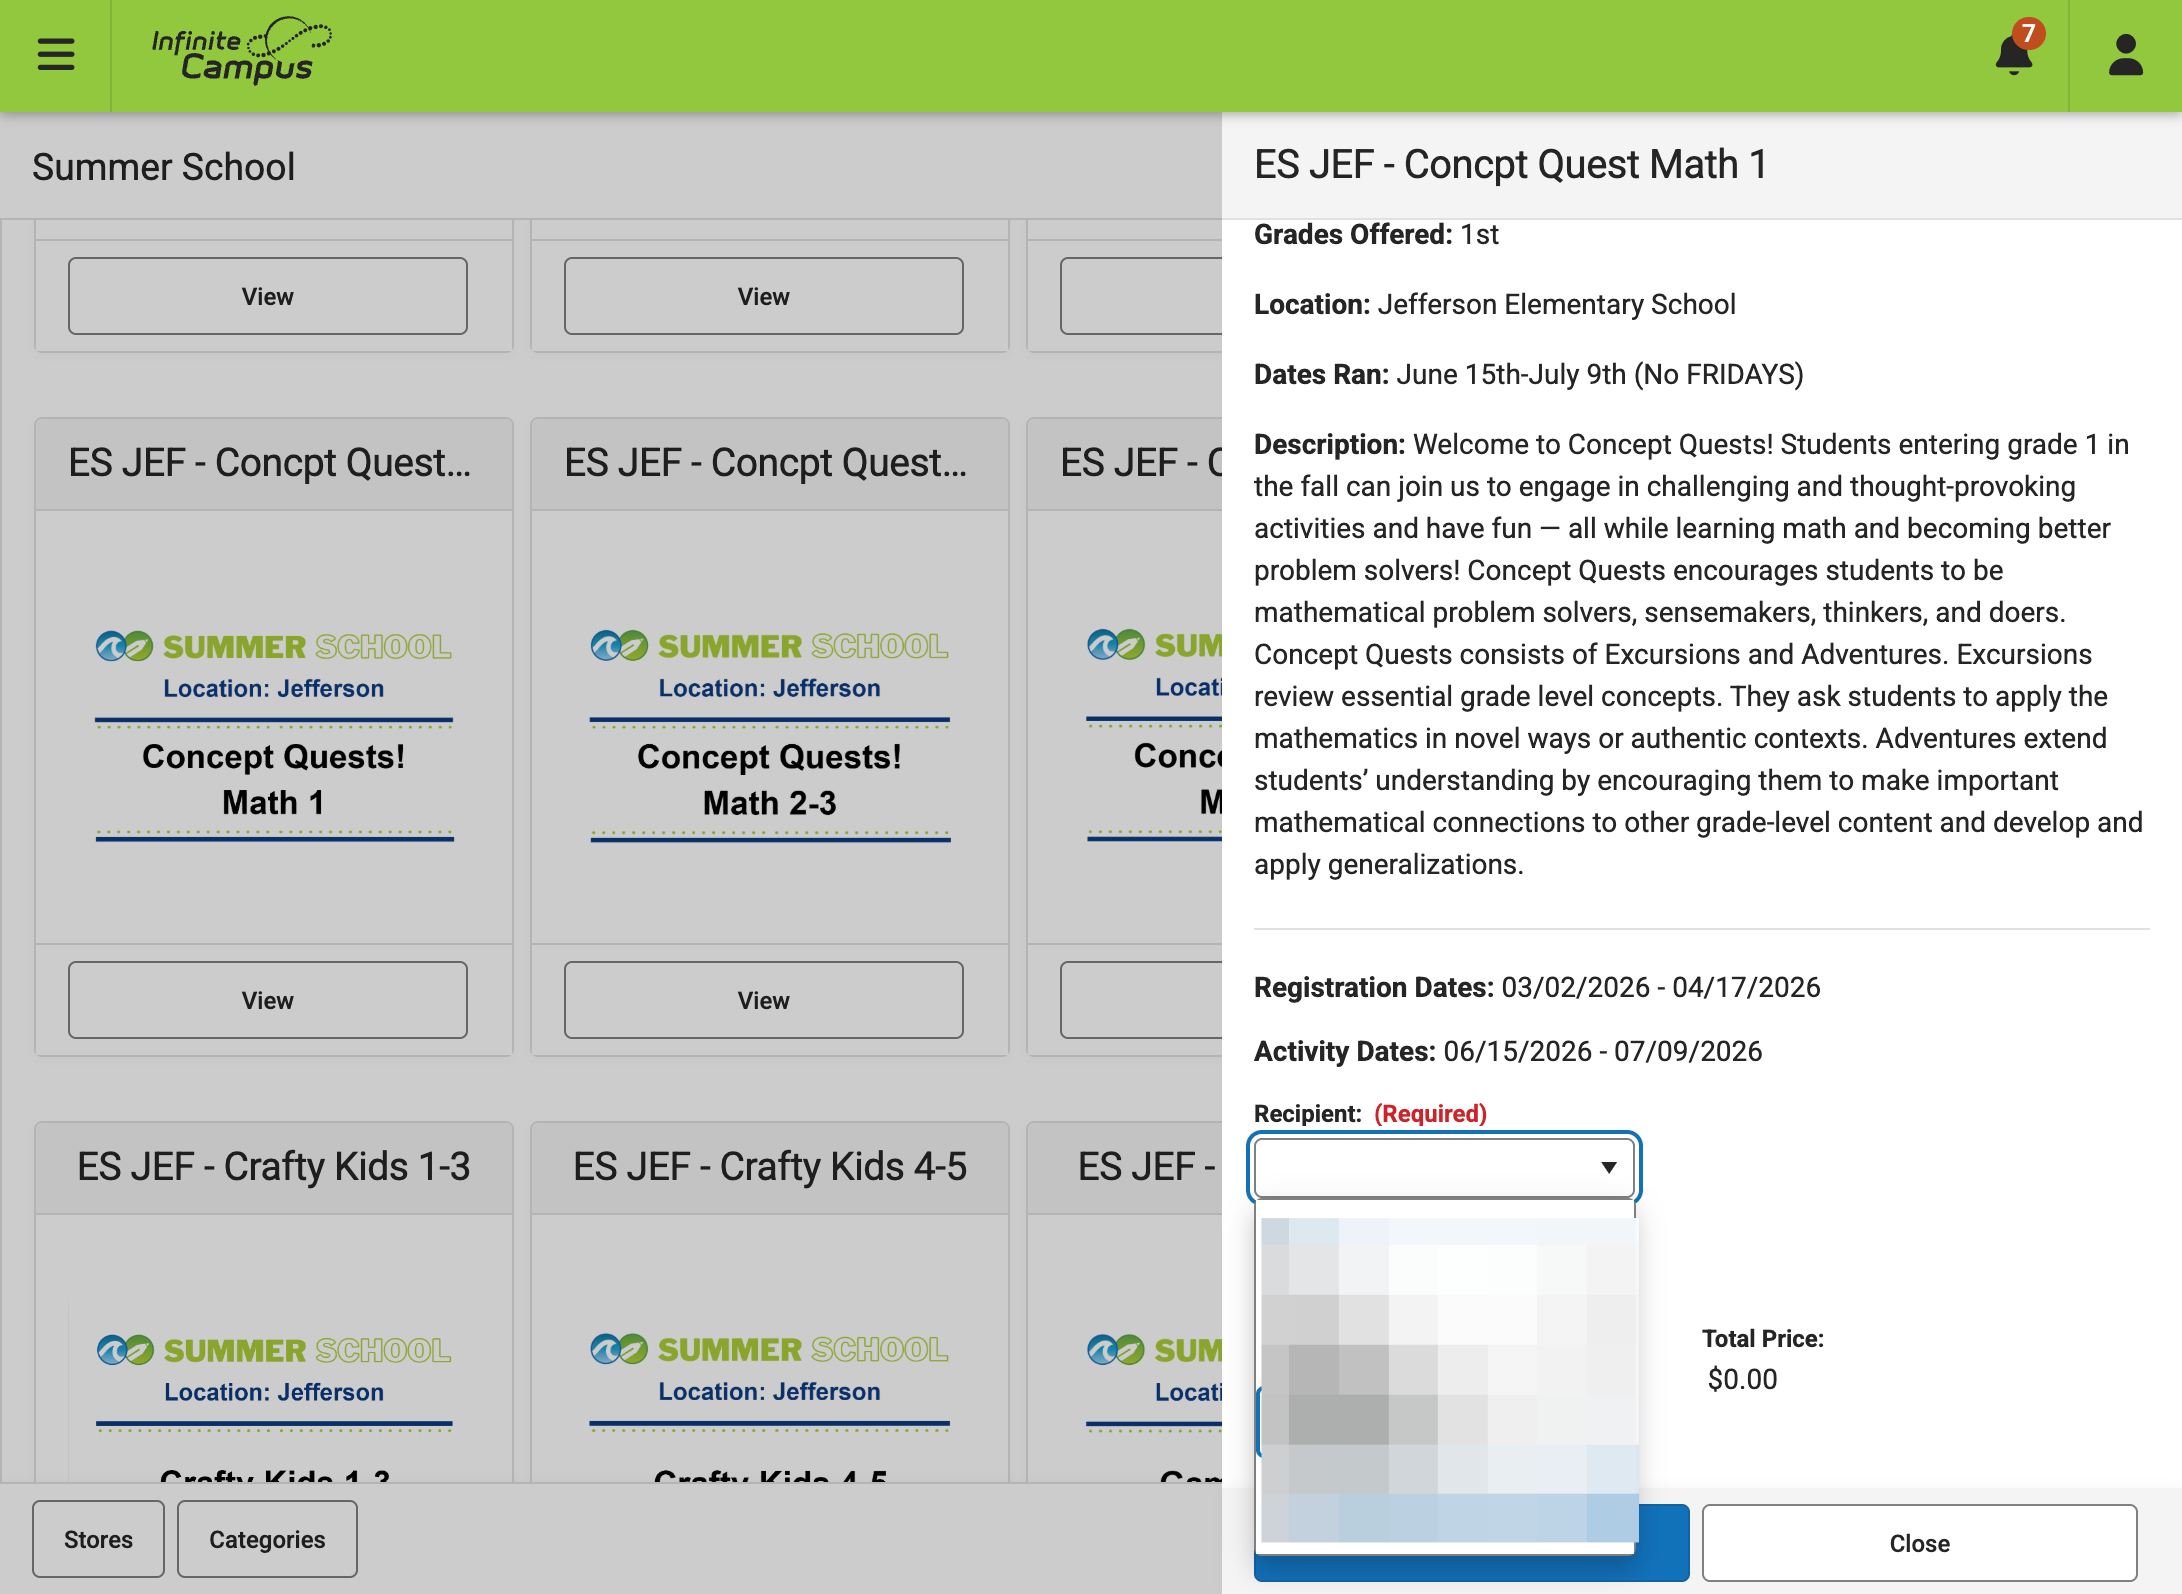Click the ES JEF - Crafty Kids 4-5 title

(770, 1167)
